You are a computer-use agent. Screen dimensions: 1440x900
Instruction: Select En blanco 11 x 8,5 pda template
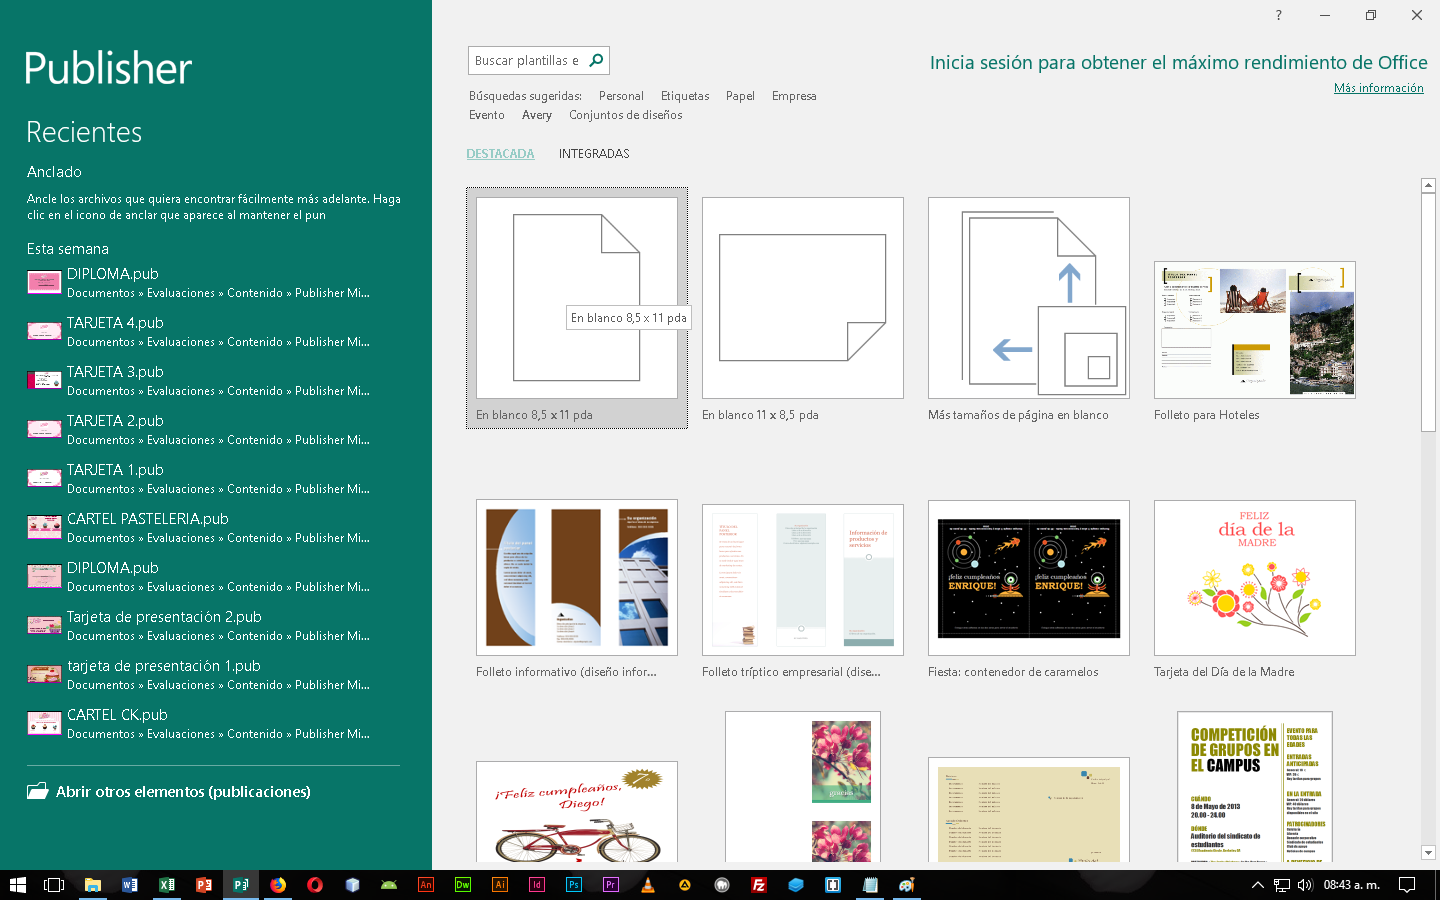click(x=803, y=308)
